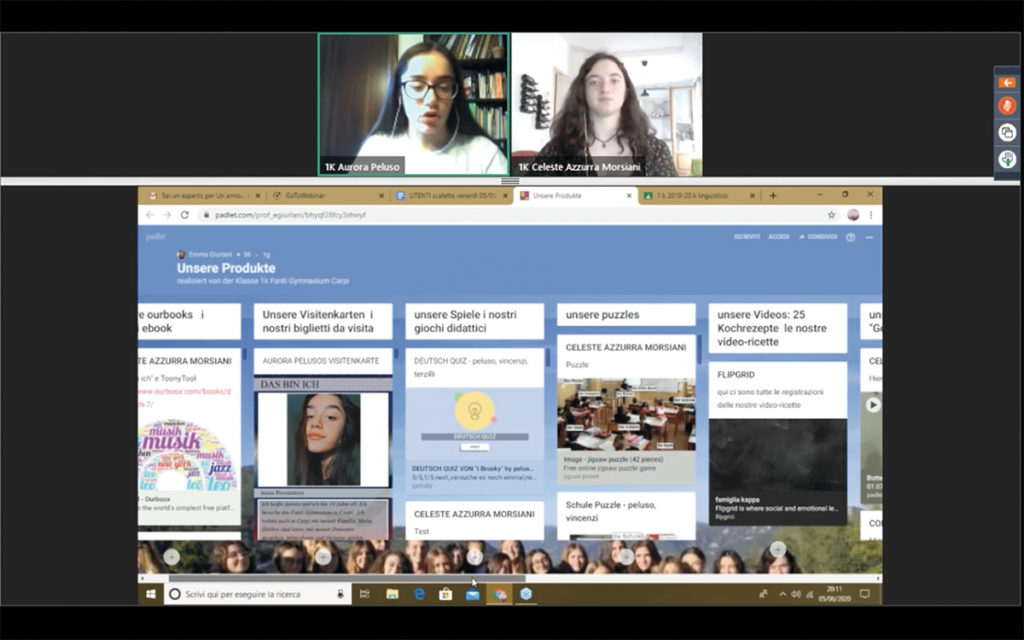Expand the hidden system tray icons chevron
1024x640 pixels.
pyautogui.click(x=782, y=594)
